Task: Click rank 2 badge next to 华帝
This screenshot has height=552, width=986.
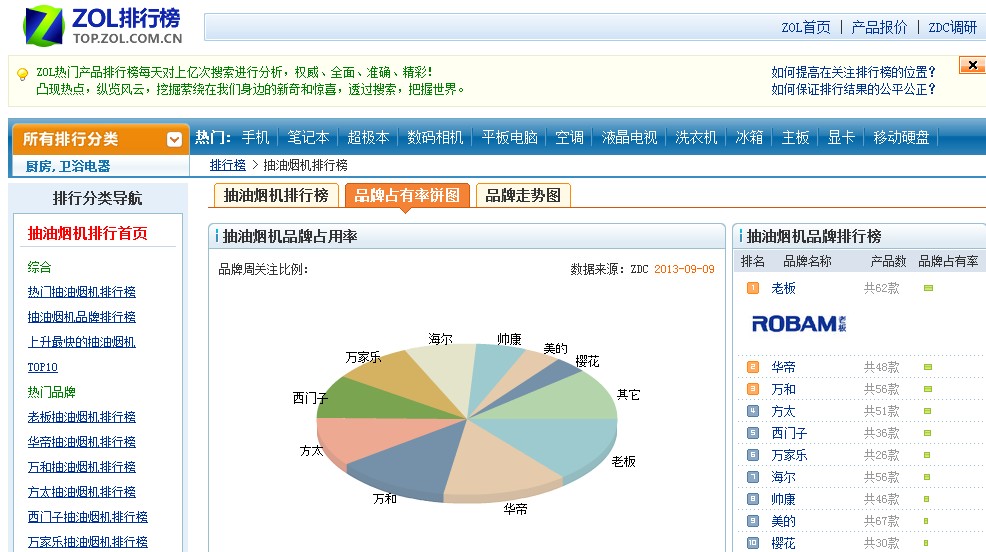Action: coord(753,367)
